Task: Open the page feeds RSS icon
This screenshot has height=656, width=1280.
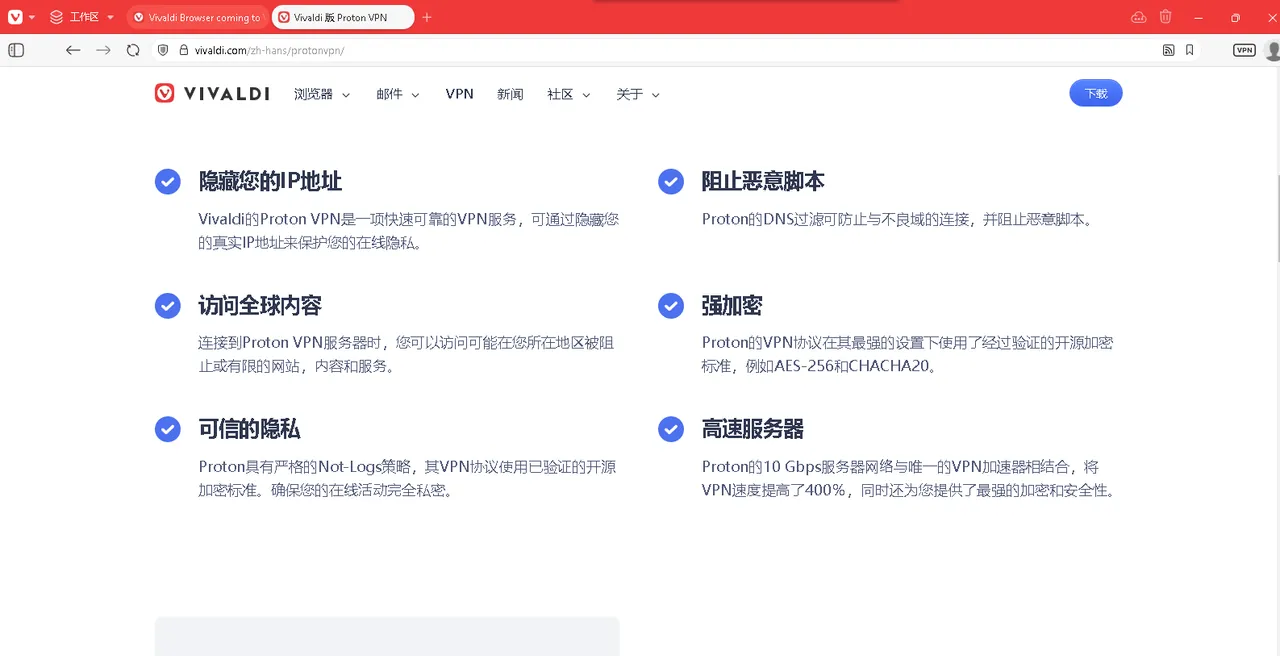Action: pos(1168,50)
